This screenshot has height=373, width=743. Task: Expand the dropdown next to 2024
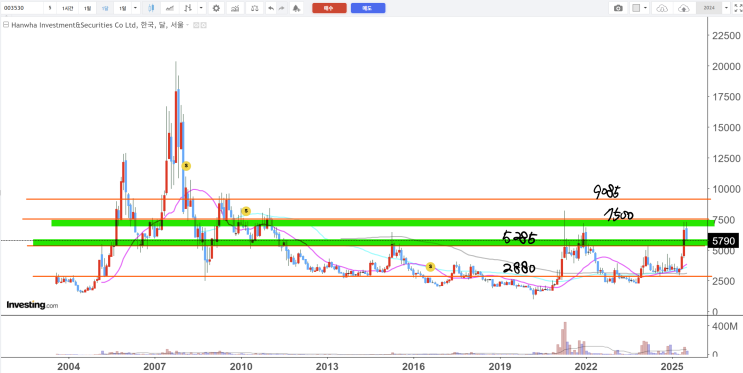(x=726, y=8)
